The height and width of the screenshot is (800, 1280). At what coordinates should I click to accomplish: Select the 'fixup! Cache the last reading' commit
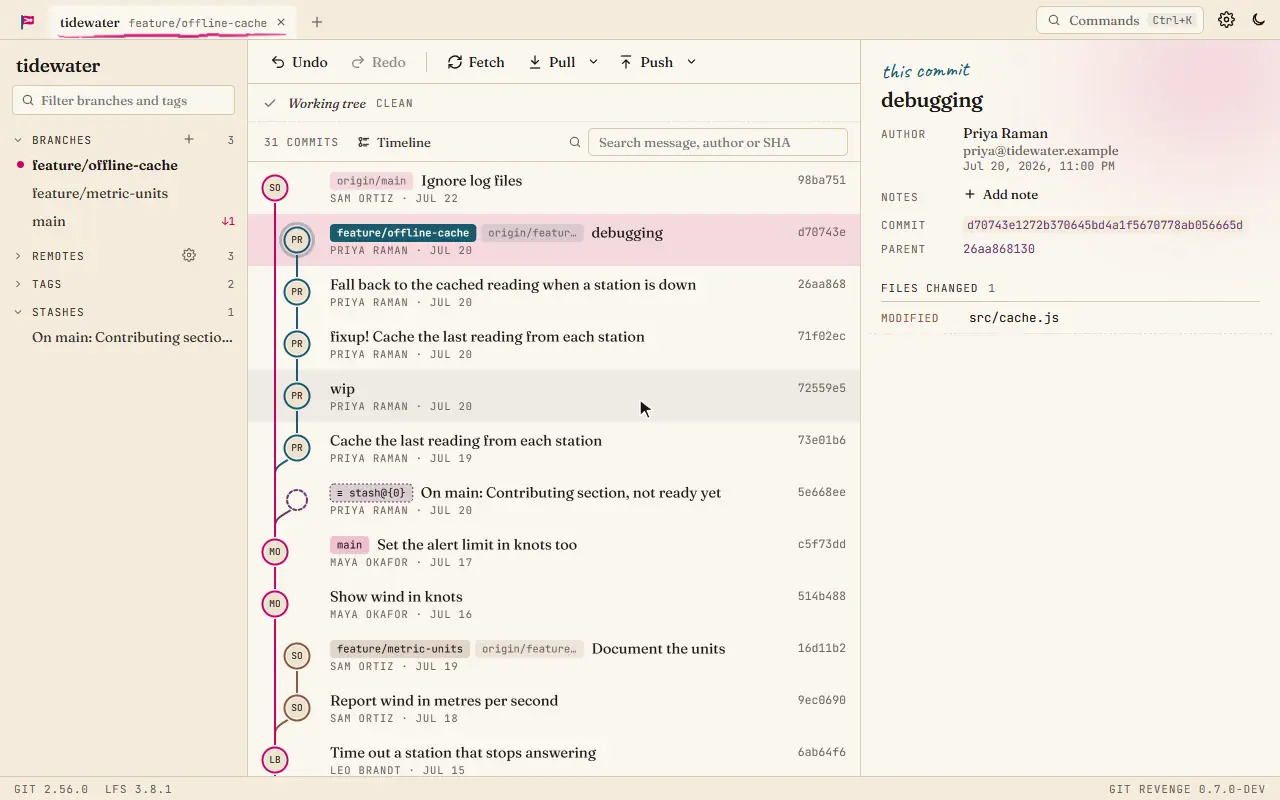click(x=554, y=344)
